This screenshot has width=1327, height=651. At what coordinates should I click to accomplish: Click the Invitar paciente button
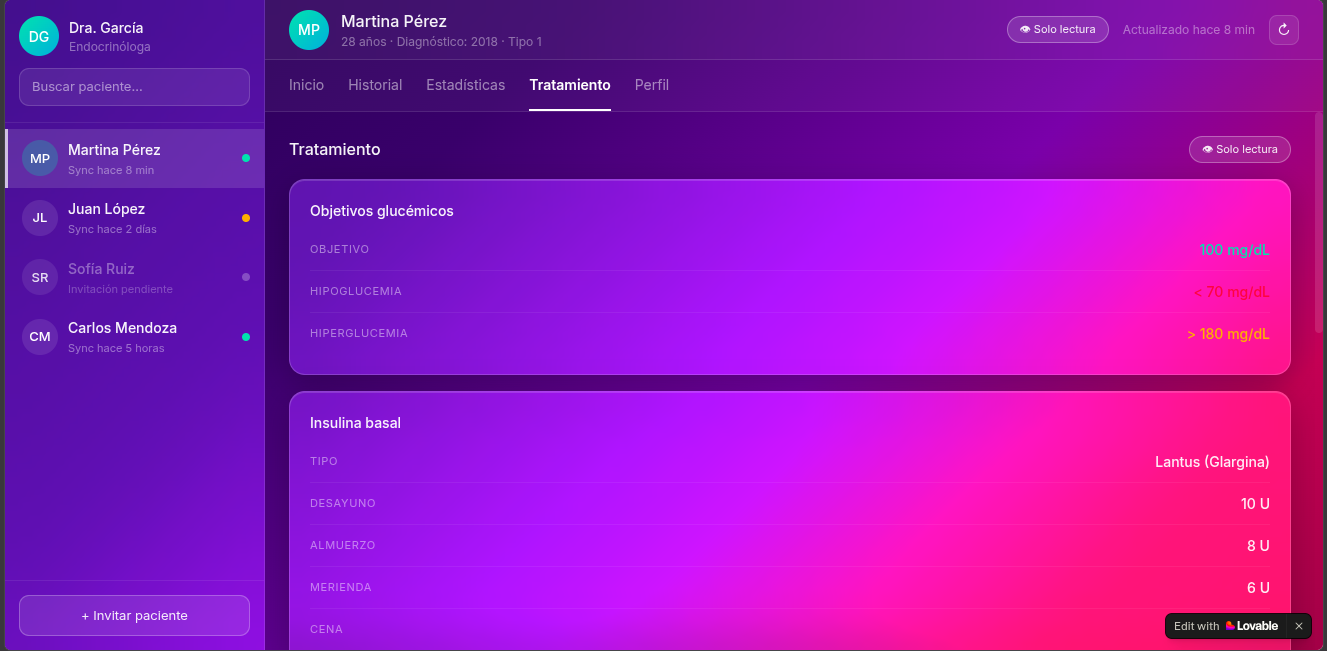pyautogui.click(x=134, y=616)
